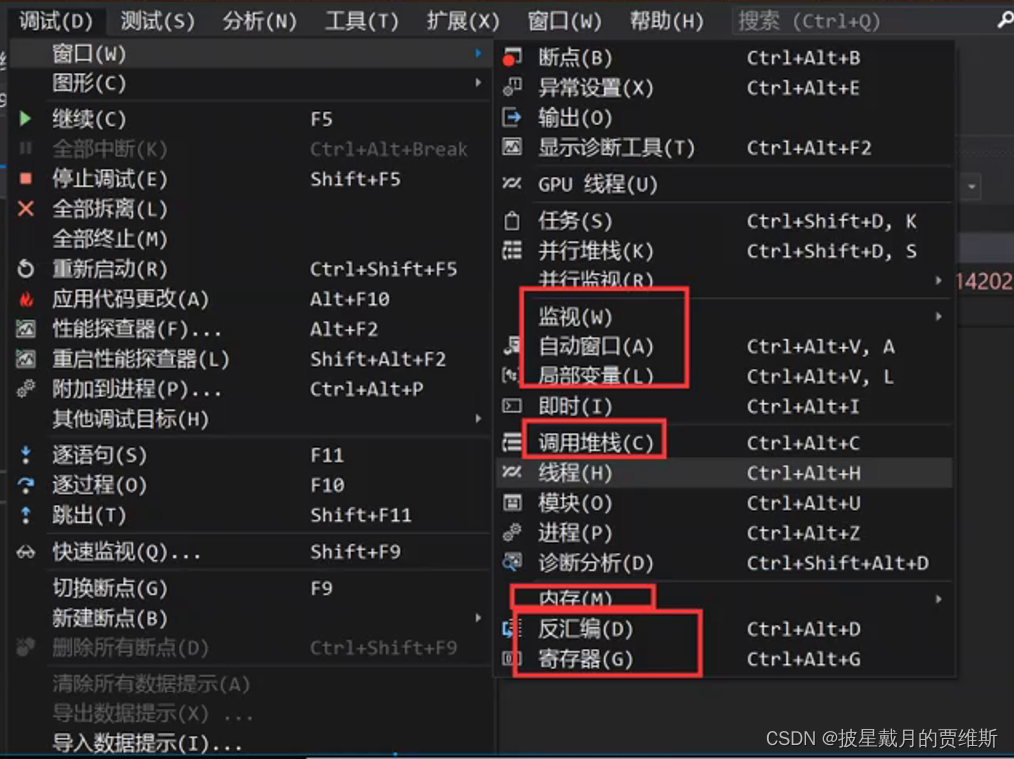1014x759 pixels.
Task: Click the Immediate window icon
Action: tap(512, 406)
